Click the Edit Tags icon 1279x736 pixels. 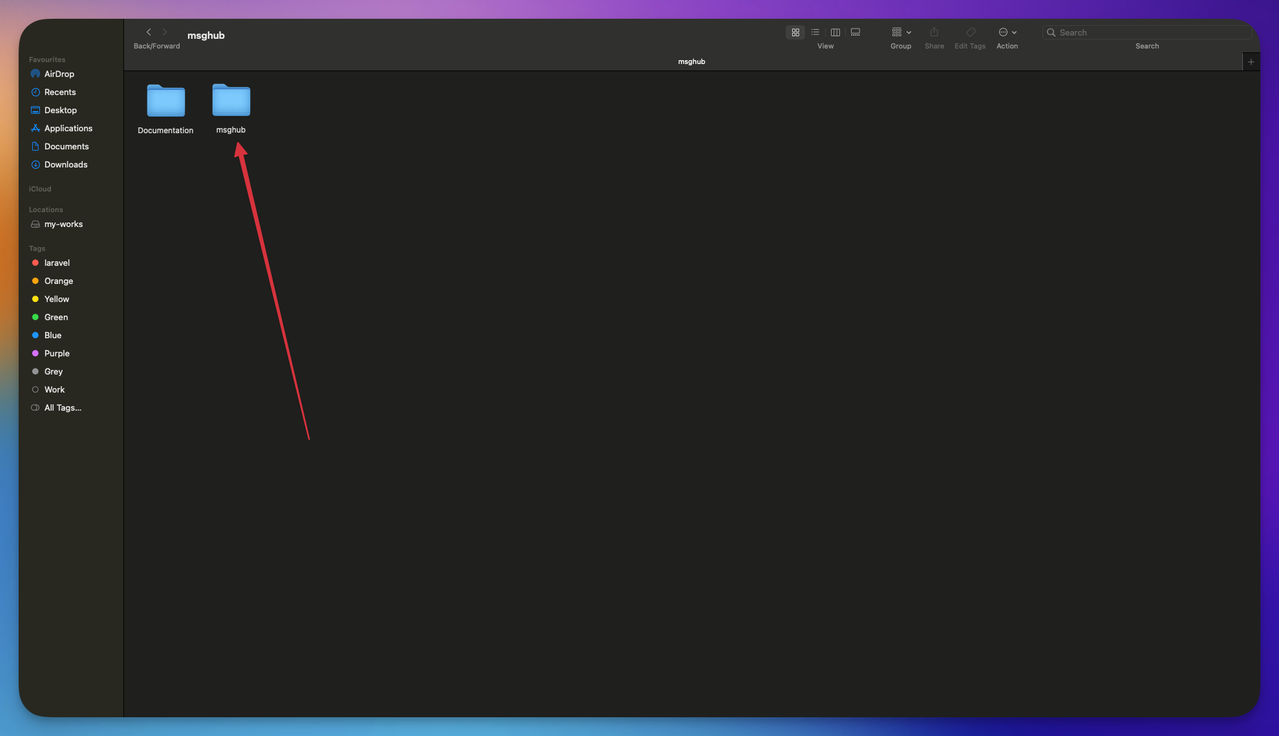coord(970,32)
